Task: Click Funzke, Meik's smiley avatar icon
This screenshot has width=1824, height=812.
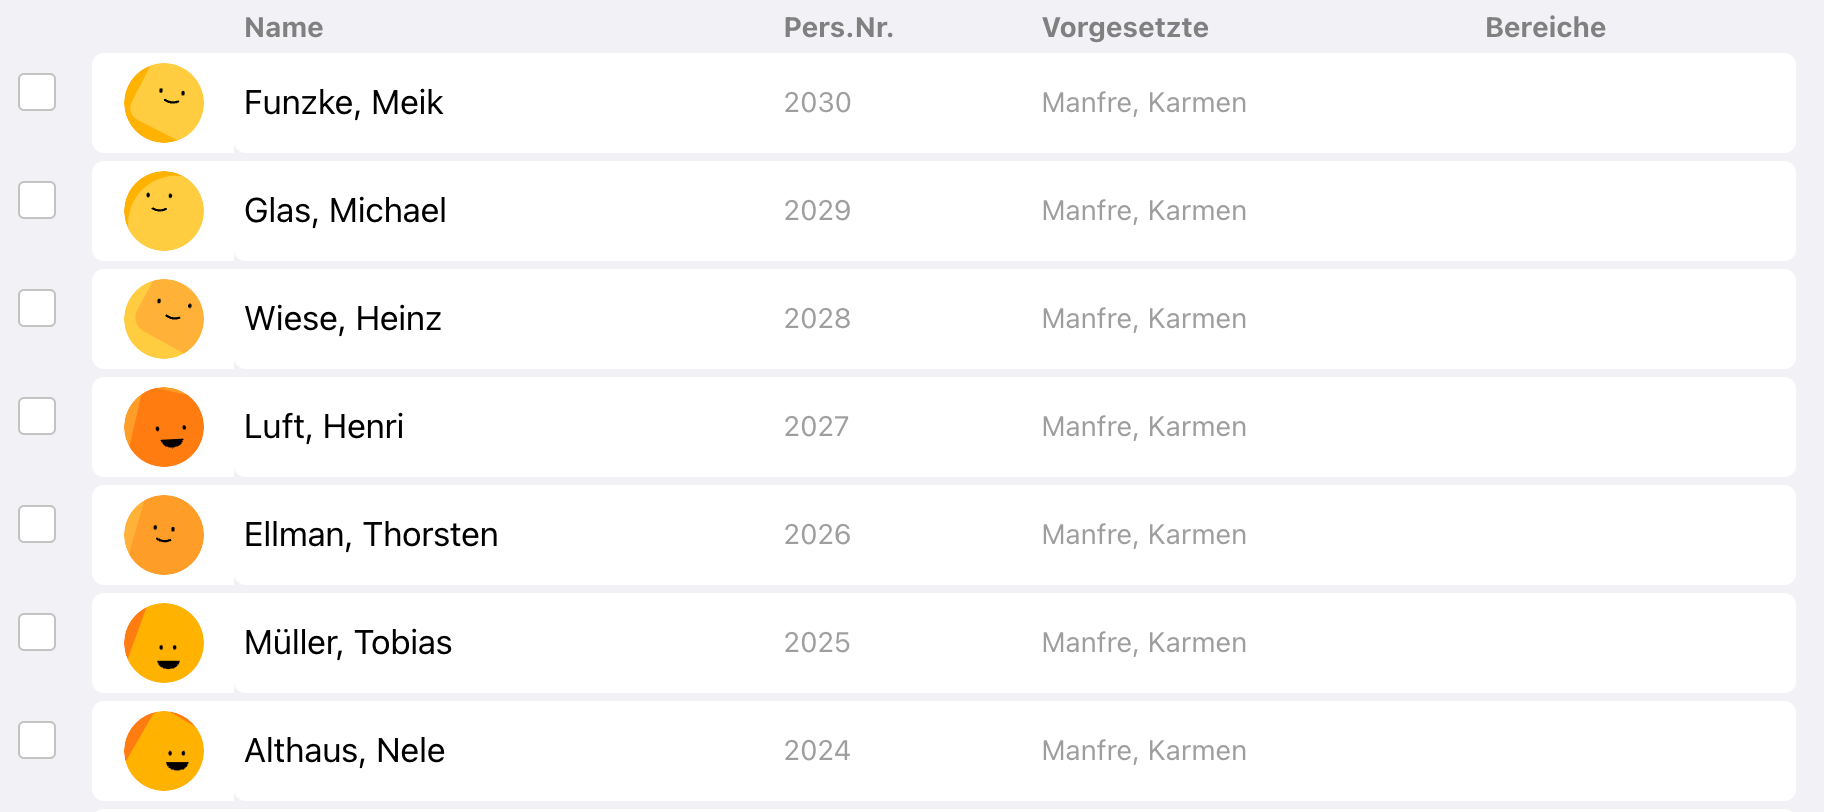Action: [164, 103]
